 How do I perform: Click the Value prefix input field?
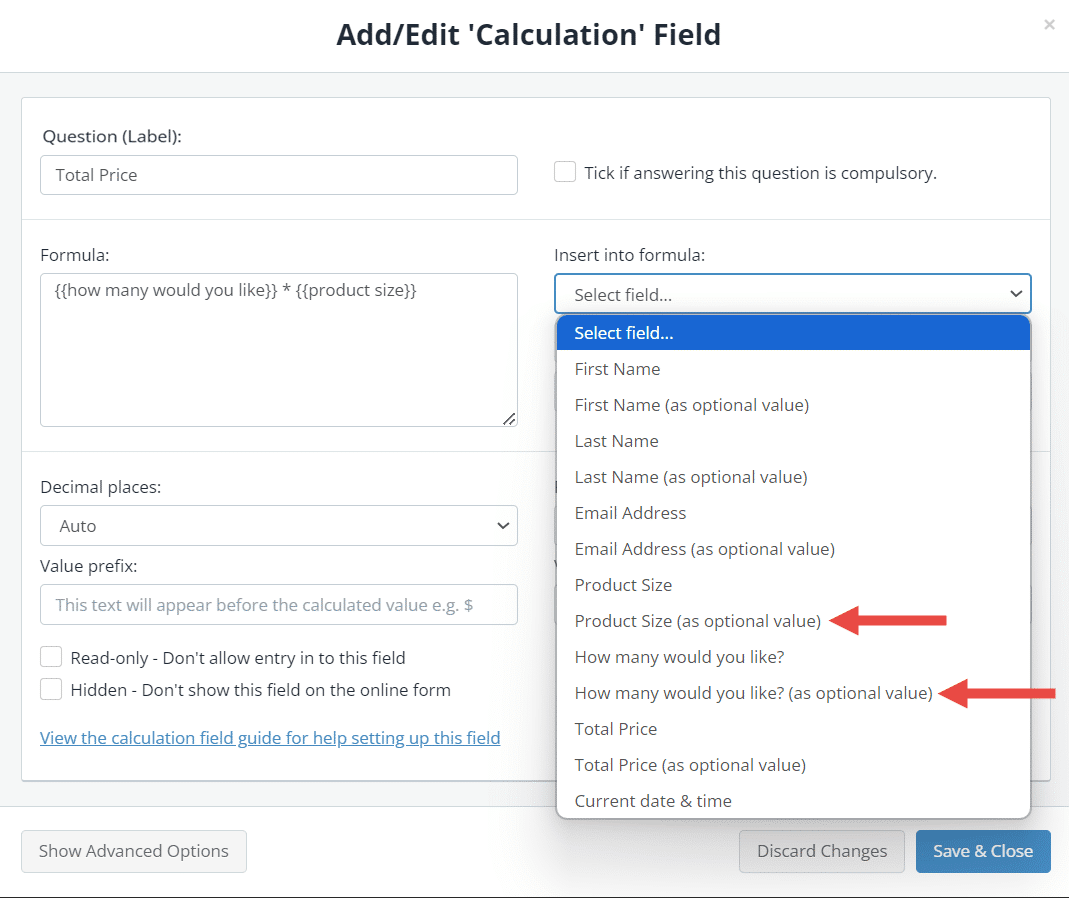click(278, 604)
